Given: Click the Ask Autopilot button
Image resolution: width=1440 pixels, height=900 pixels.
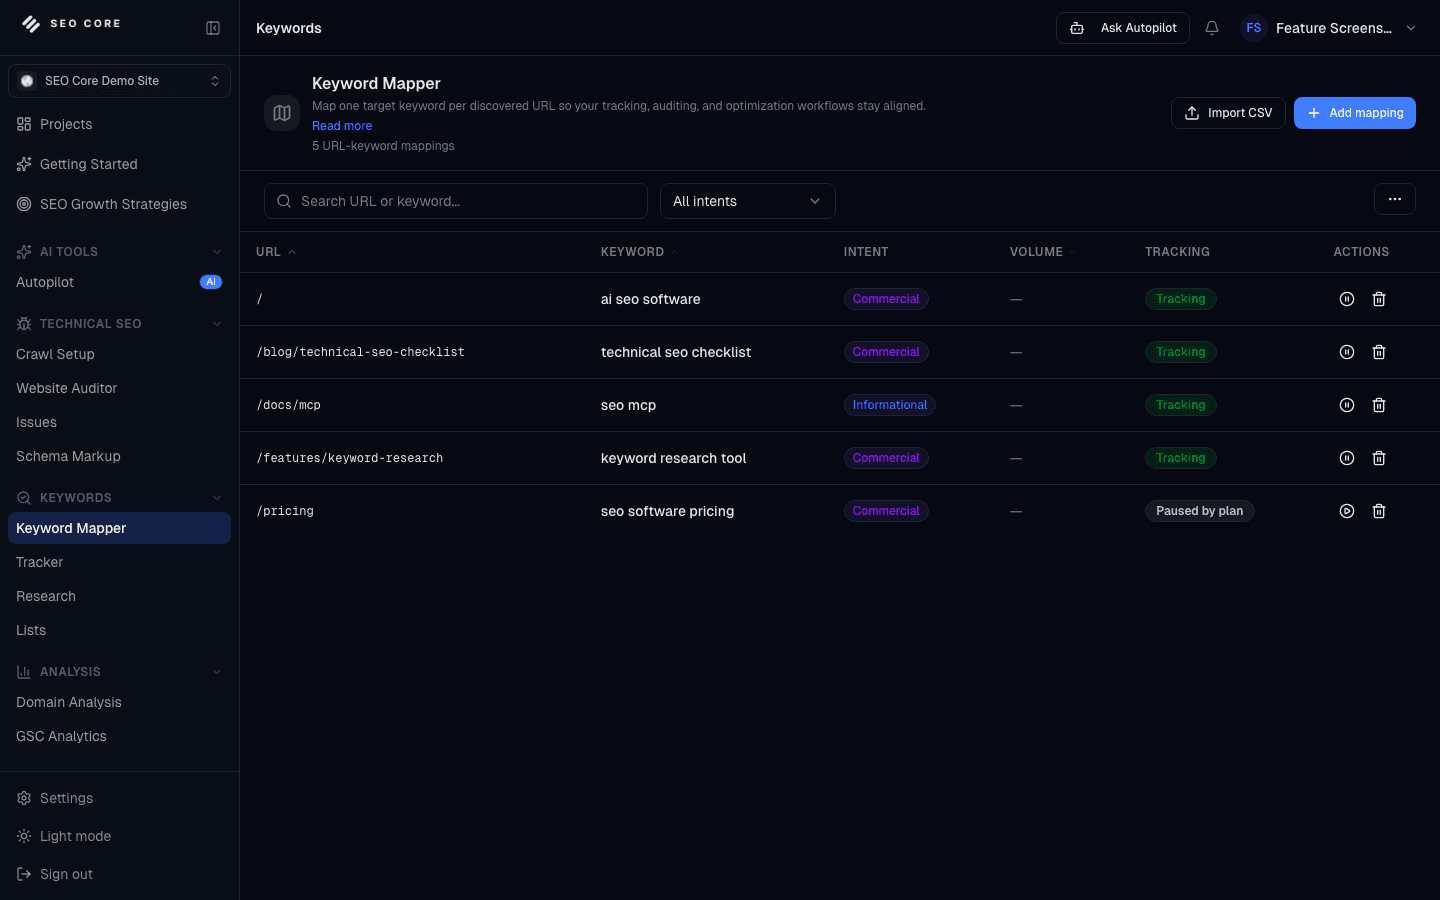Looking at the screenshot, I should (1123, 28).
